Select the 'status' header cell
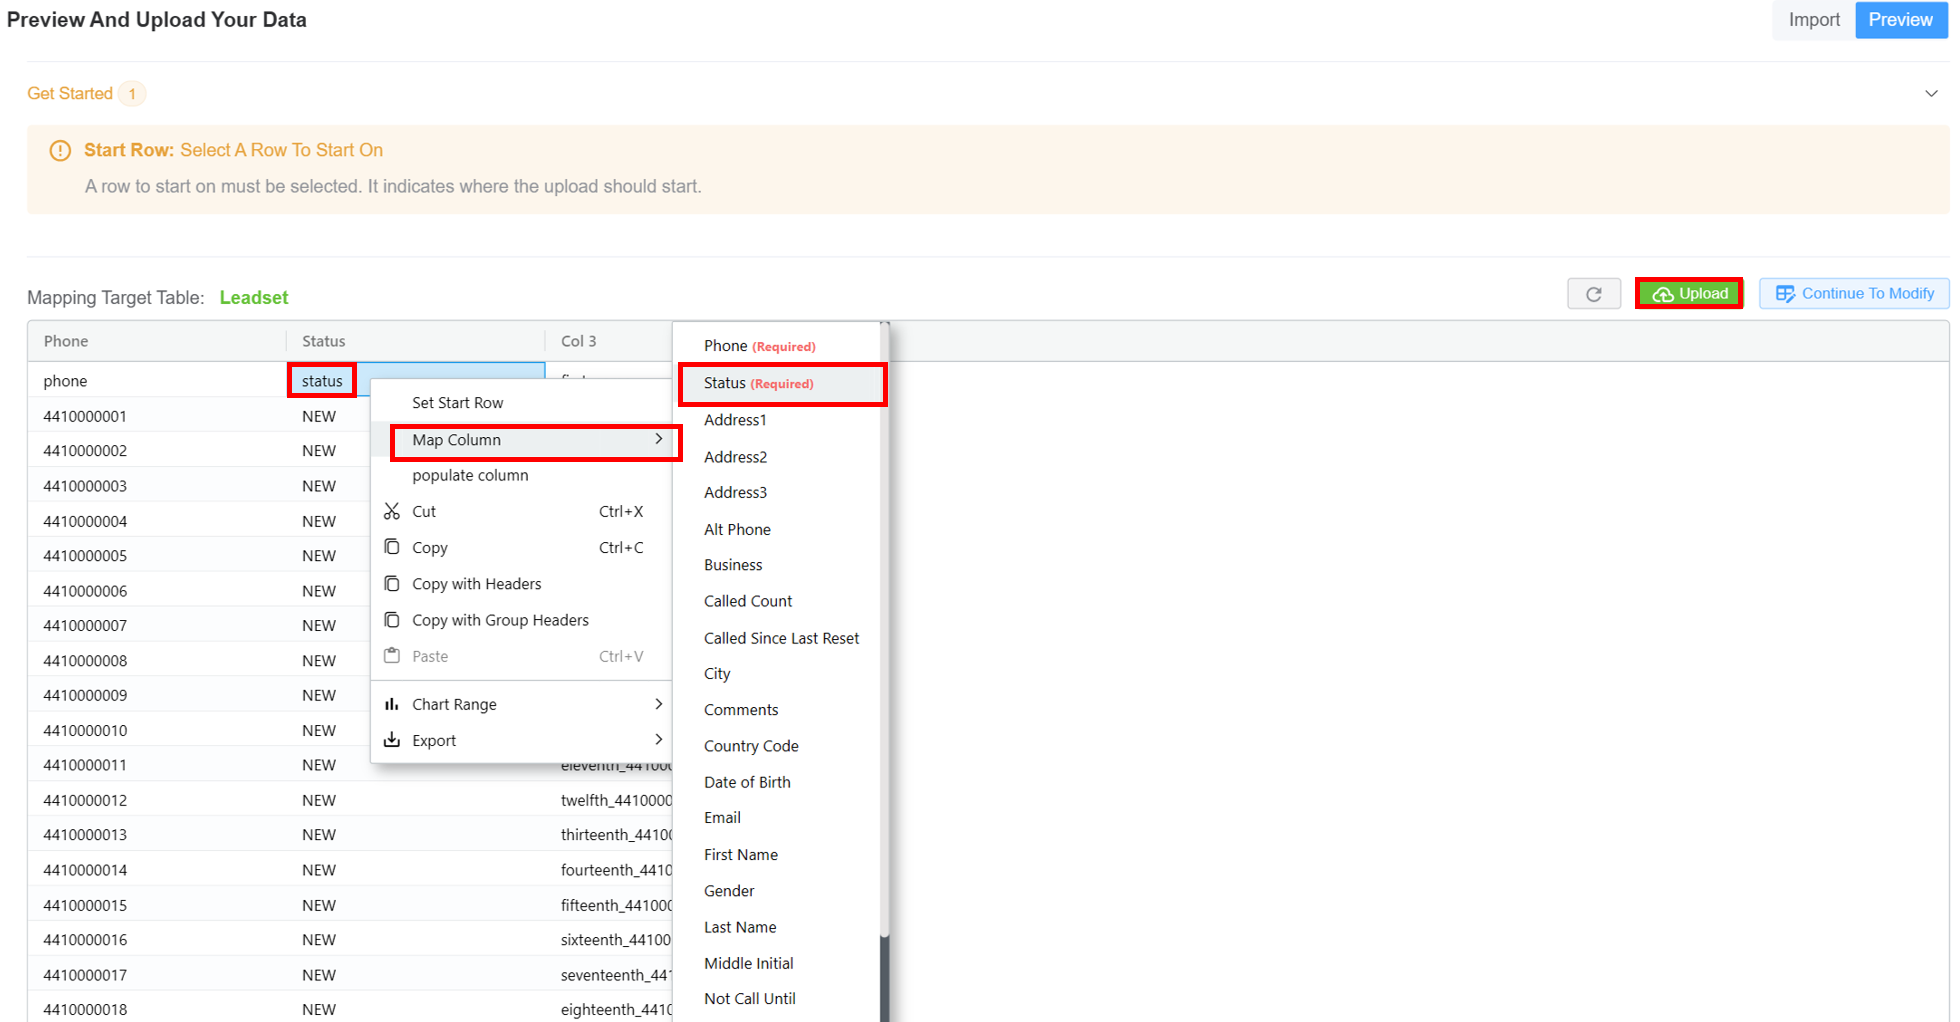The height and width of the screenshot is (1022, 1960). pyautogui.click(x=322, y=381)
